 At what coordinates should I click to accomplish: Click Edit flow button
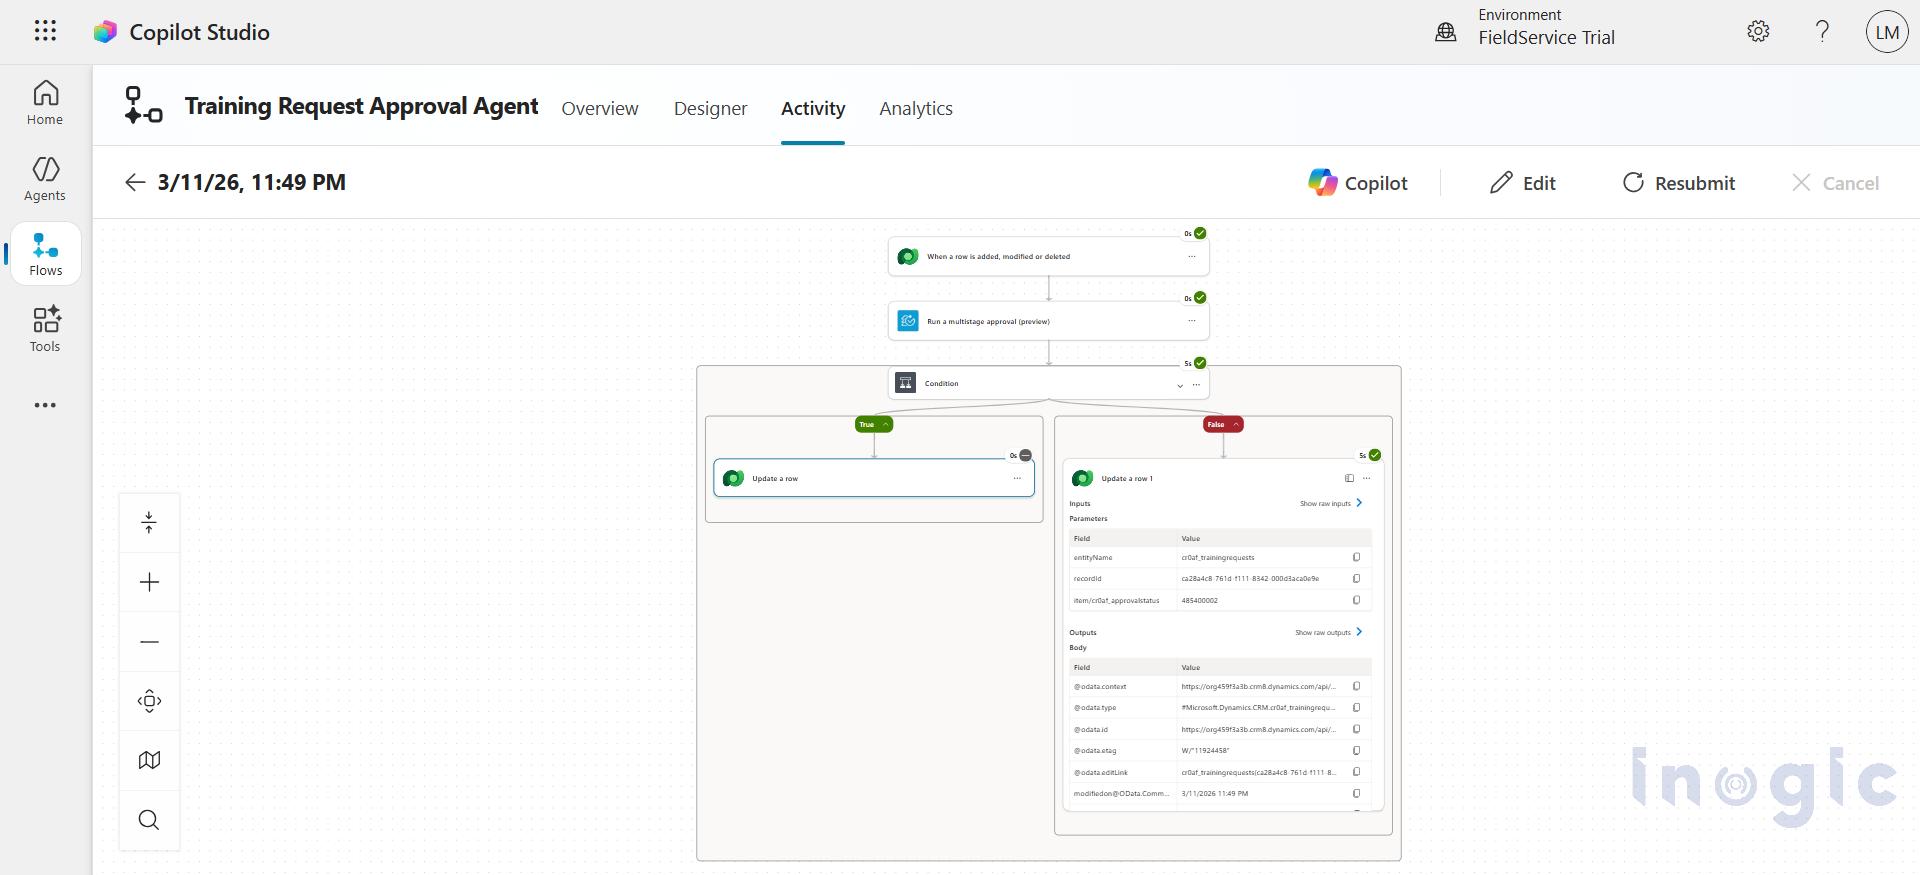[x=1523, y=182]
